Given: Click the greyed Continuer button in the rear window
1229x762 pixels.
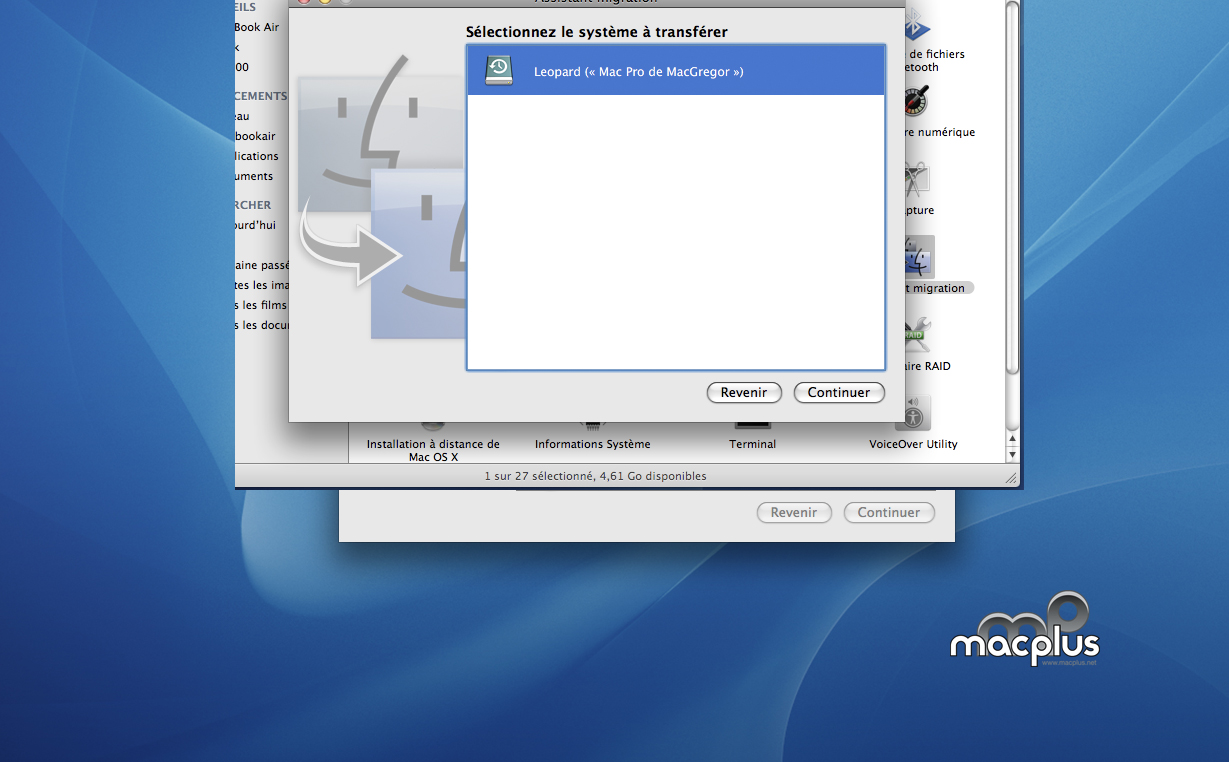Looking at the screenshot, I should (x=889, y=512).
